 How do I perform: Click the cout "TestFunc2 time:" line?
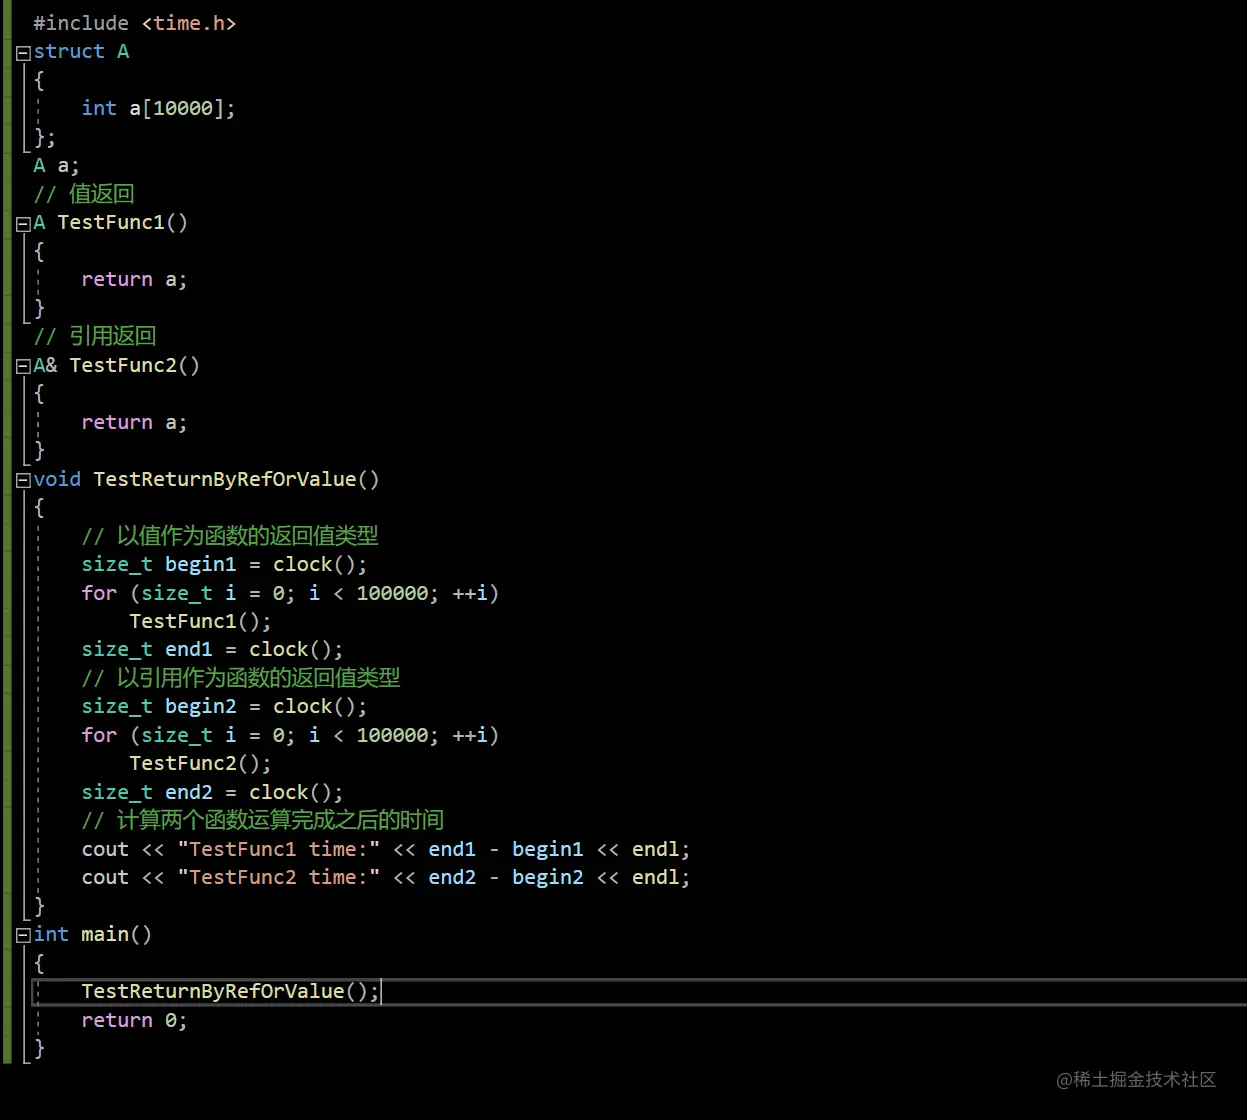click(386, 877)
